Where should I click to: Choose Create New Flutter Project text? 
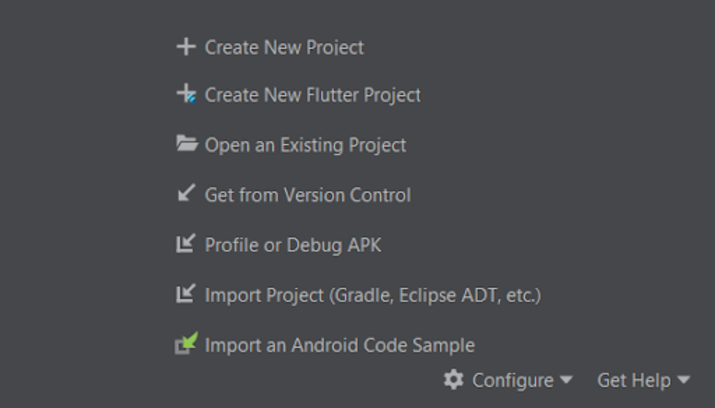click(x=312, y=95)
